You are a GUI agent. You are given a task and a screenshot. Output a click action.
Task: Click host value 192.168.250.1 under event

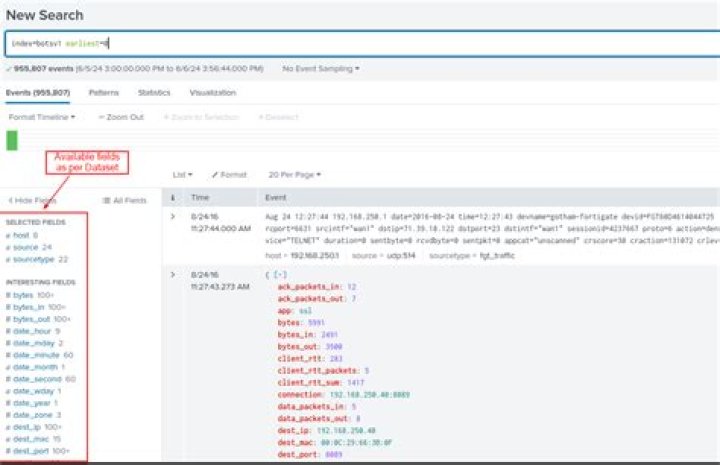(x=315, y=256)
